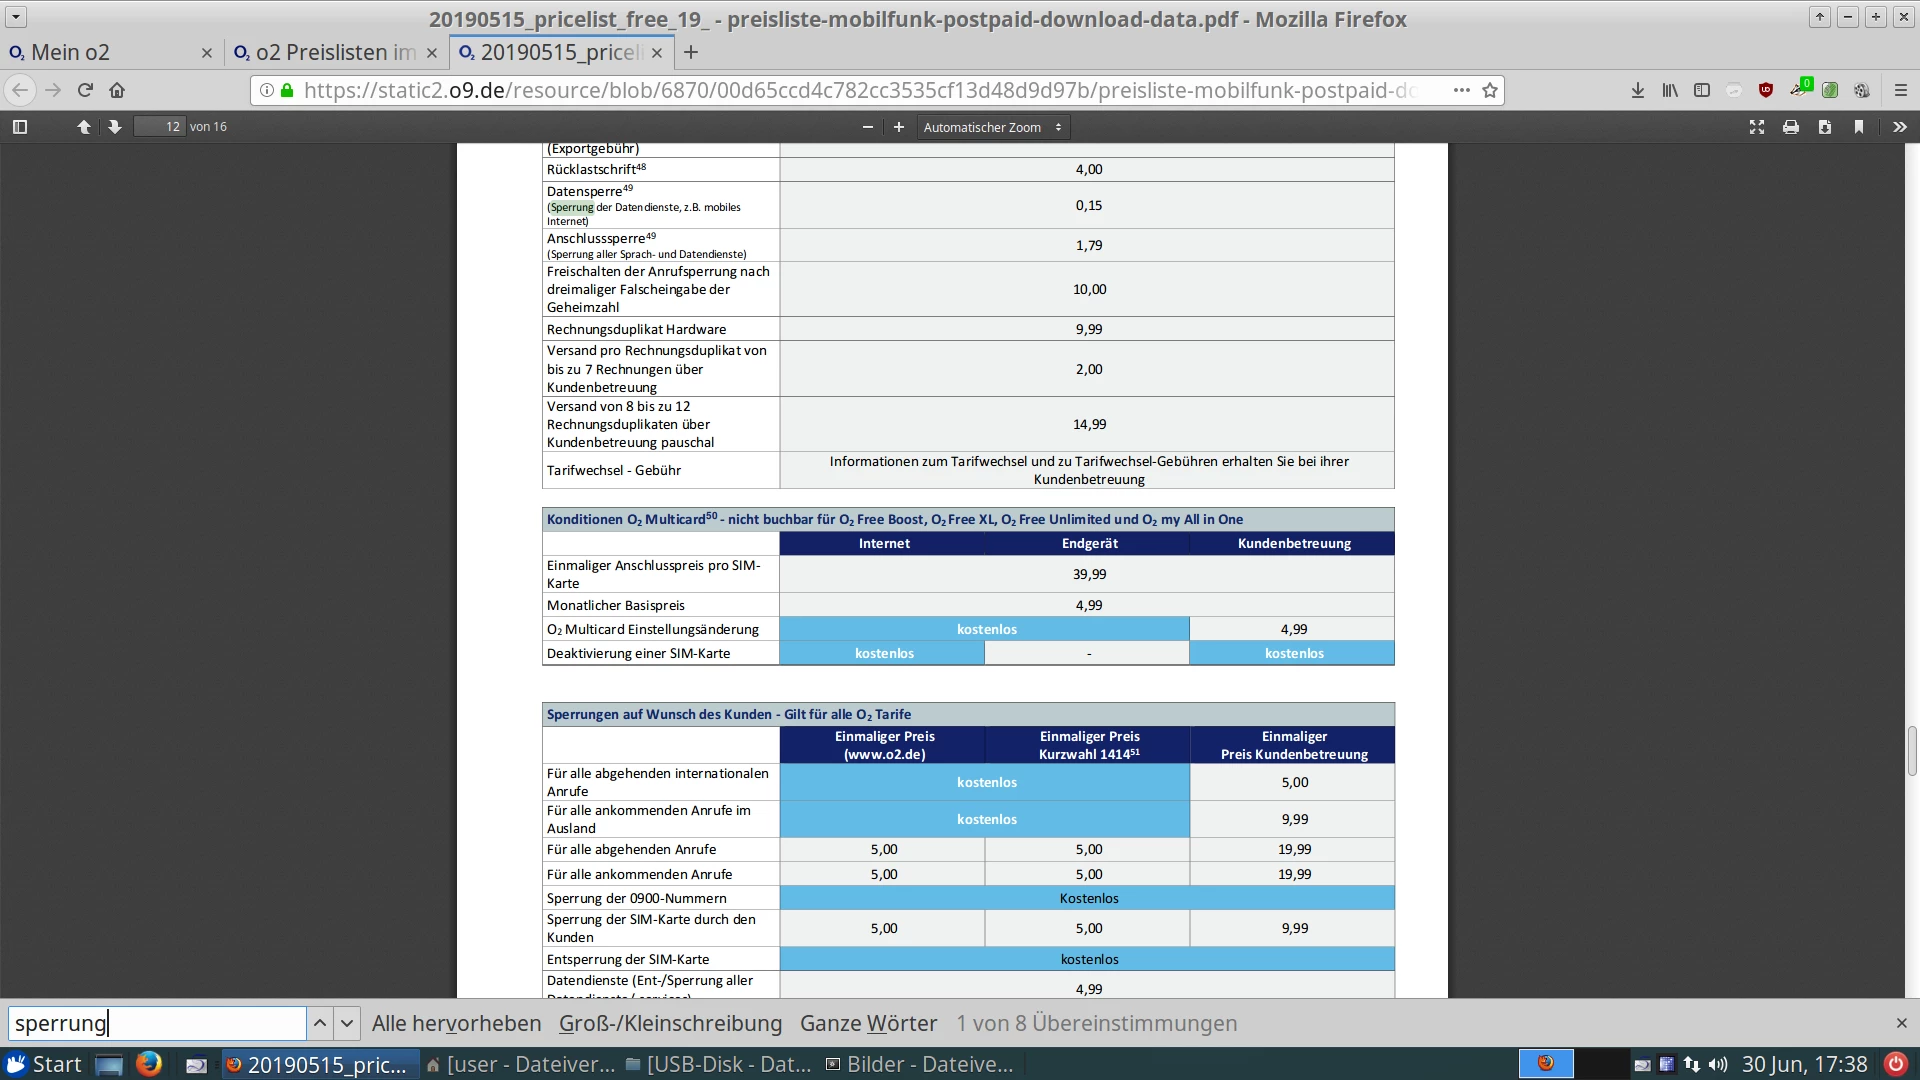Toggle 'Alle hervorheben' option
Screen dimensions: 1920x1080
coord(456,1023)
